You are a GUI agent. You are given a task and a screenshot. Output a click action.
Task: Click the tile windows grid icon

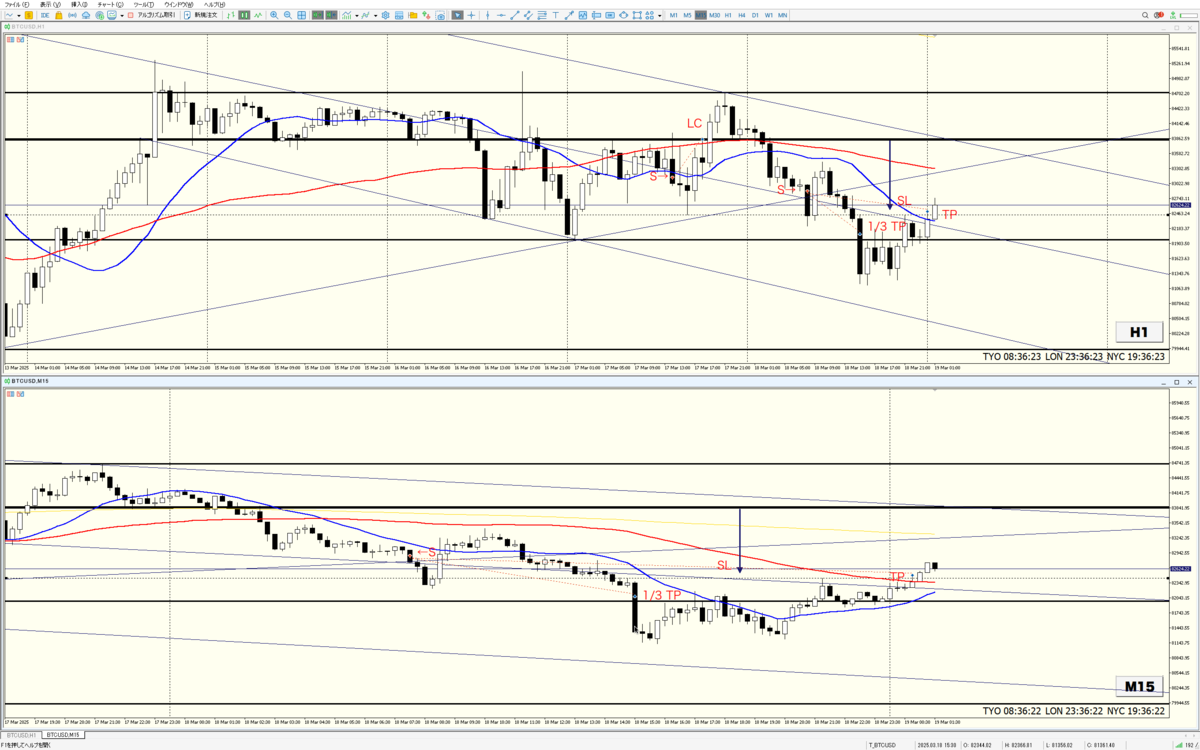pos(301,15)
